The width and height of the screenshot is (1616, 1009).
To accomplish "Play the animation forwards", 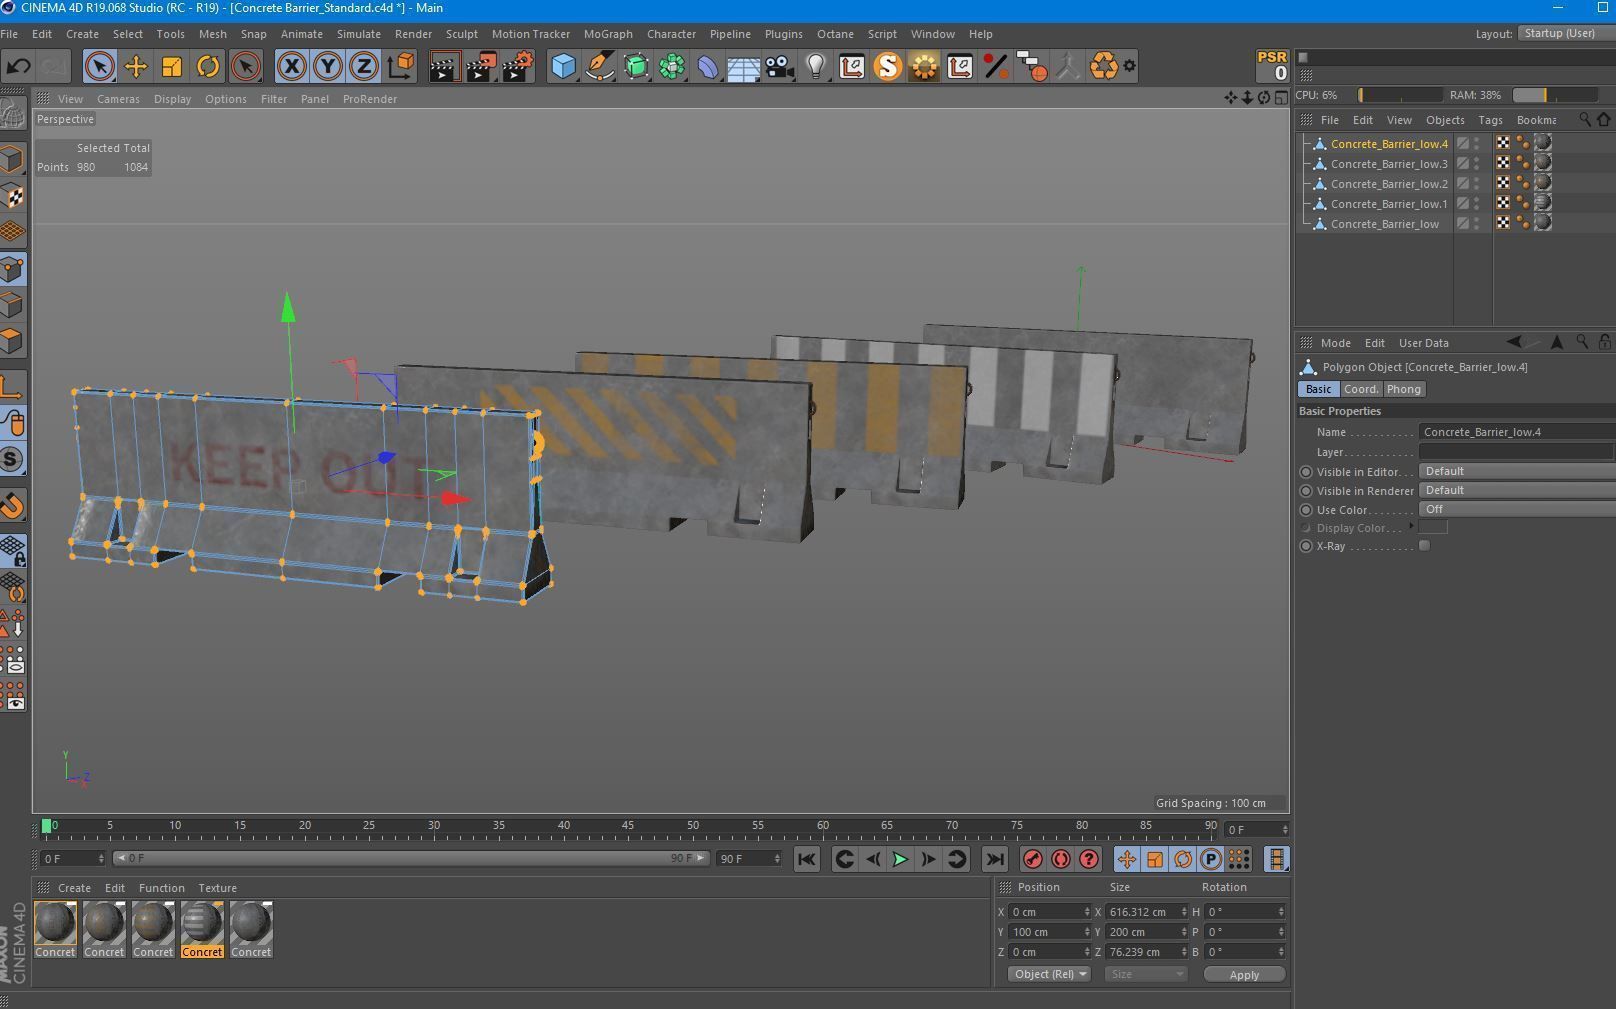I will pyautogui.click(x=900, y=859).
